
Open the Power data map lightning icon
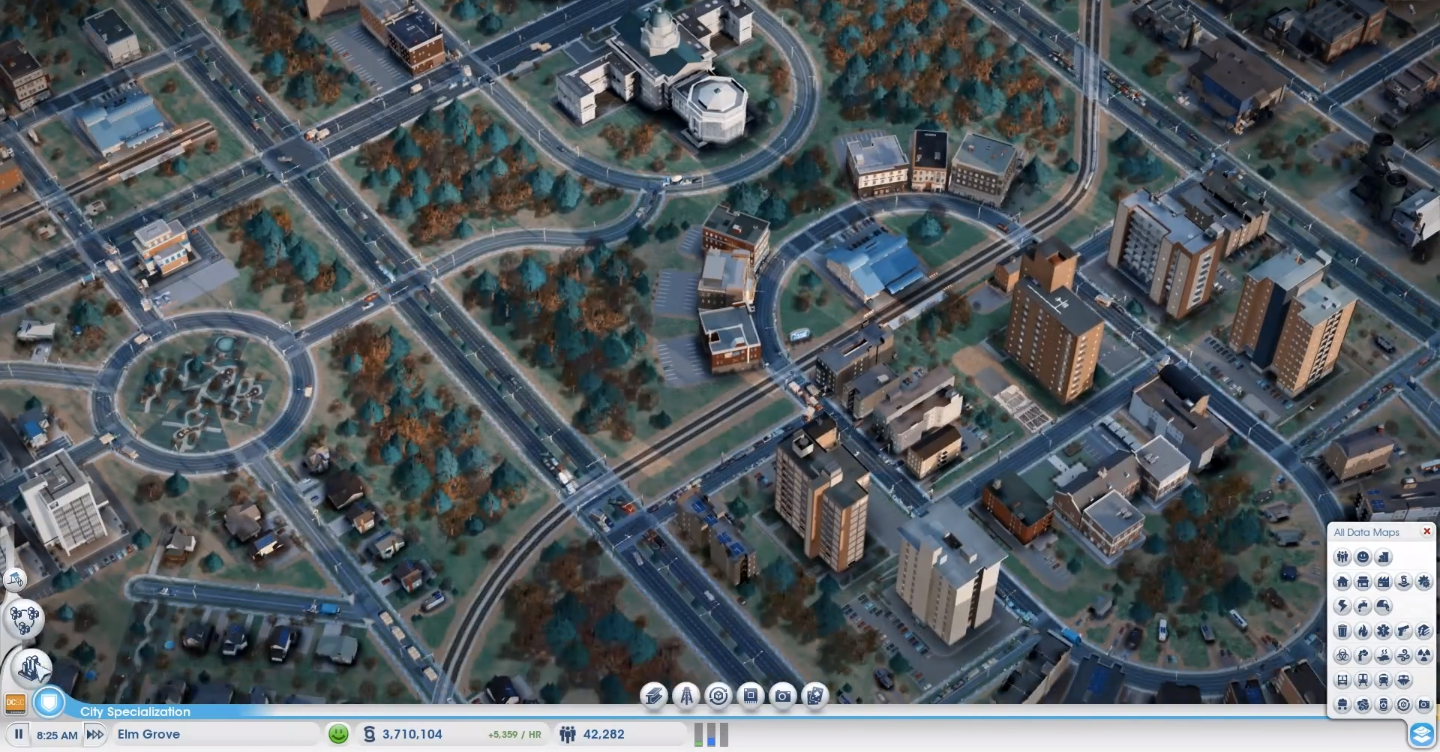[x=1342, y=607]
